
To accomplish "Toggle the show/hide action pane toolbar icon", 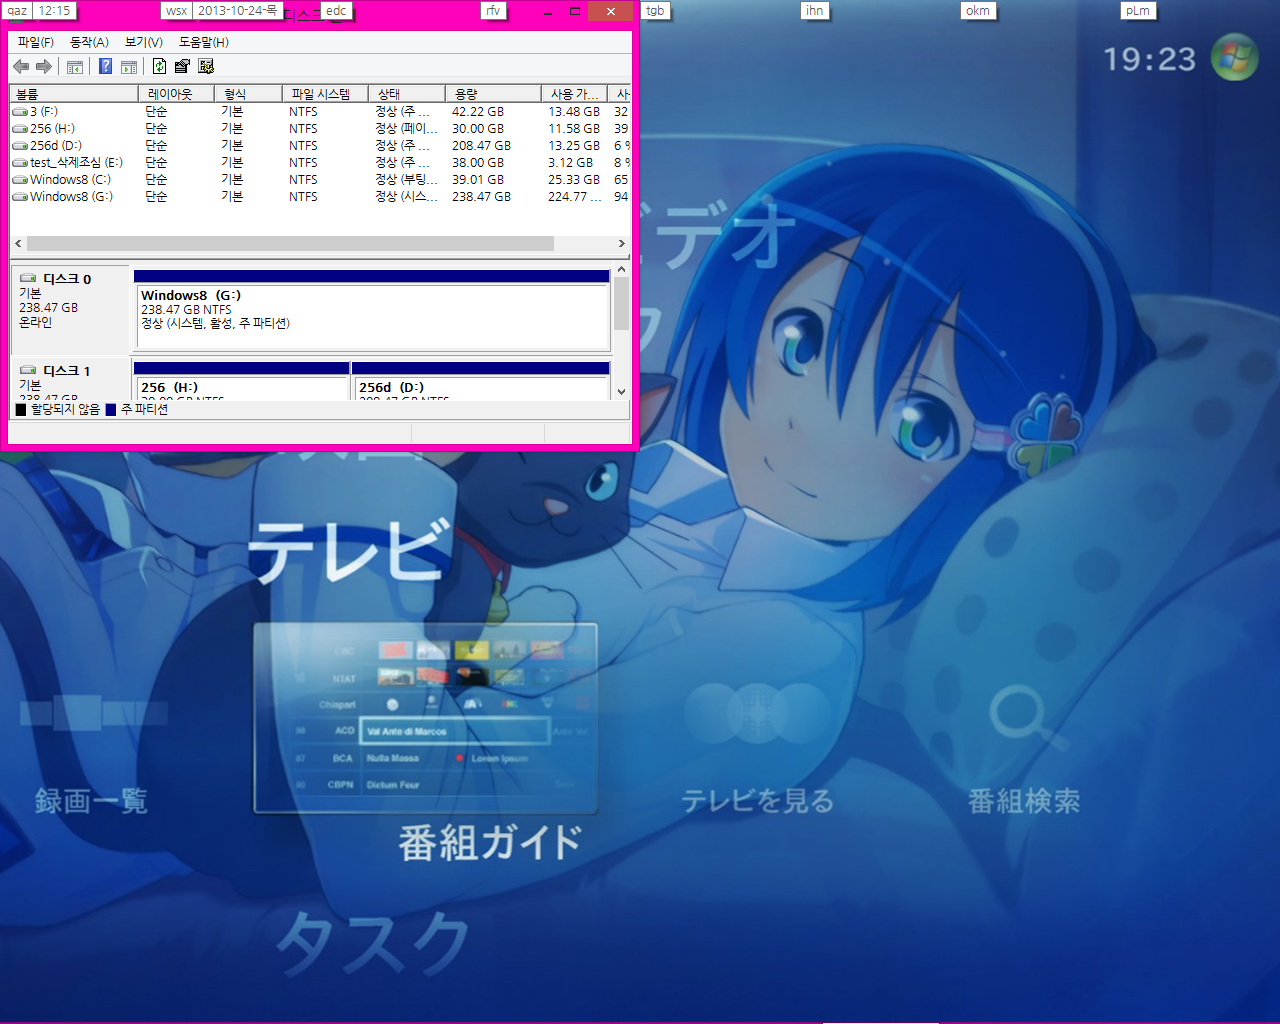I will [129, 67].
